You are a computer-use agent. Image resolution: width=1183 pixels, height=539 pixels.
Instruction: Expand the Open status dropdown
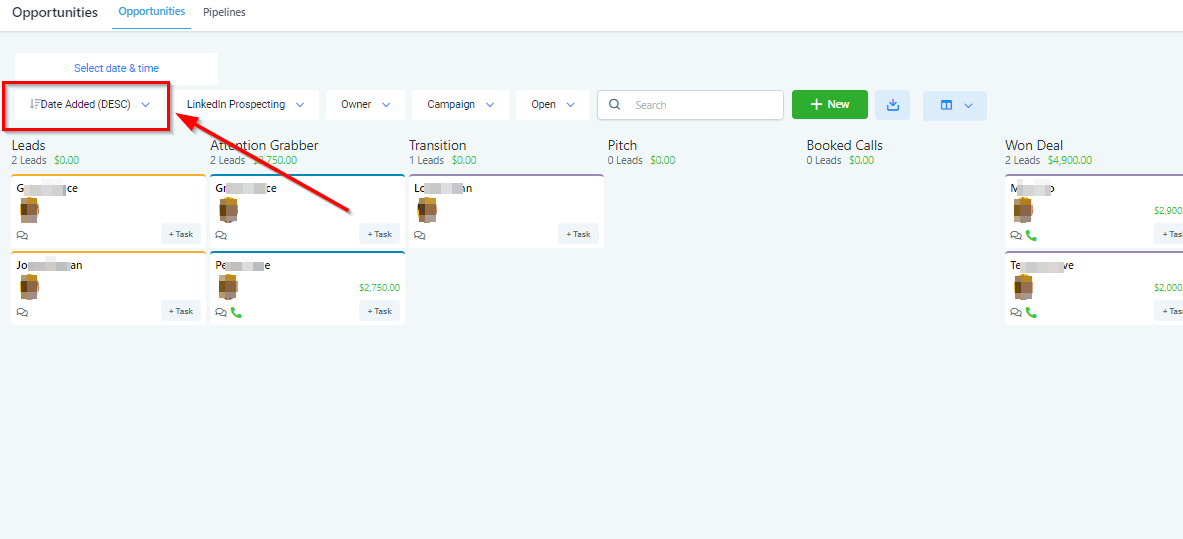click(553, 104)
